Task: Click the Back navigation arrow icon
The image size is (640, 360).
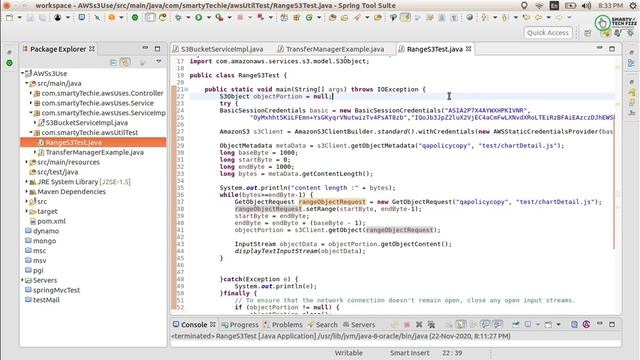Action: click(x=538, y=18)
